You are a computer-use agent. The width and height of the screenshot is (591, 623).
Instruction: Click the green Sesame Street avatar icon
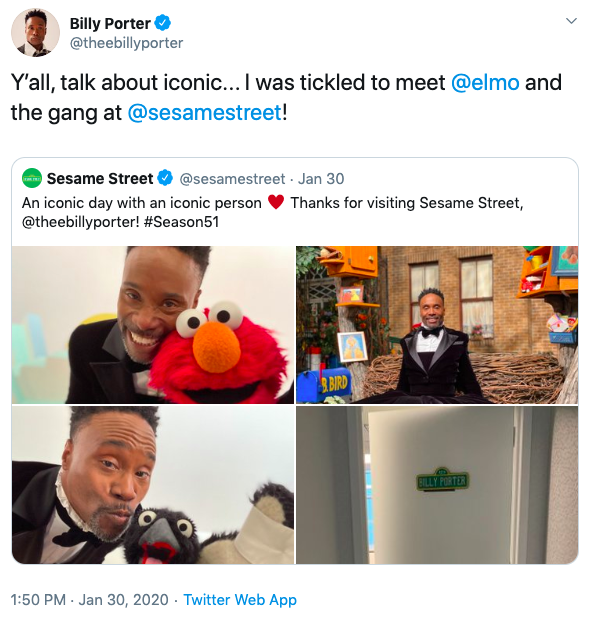(x=32, y=178)
